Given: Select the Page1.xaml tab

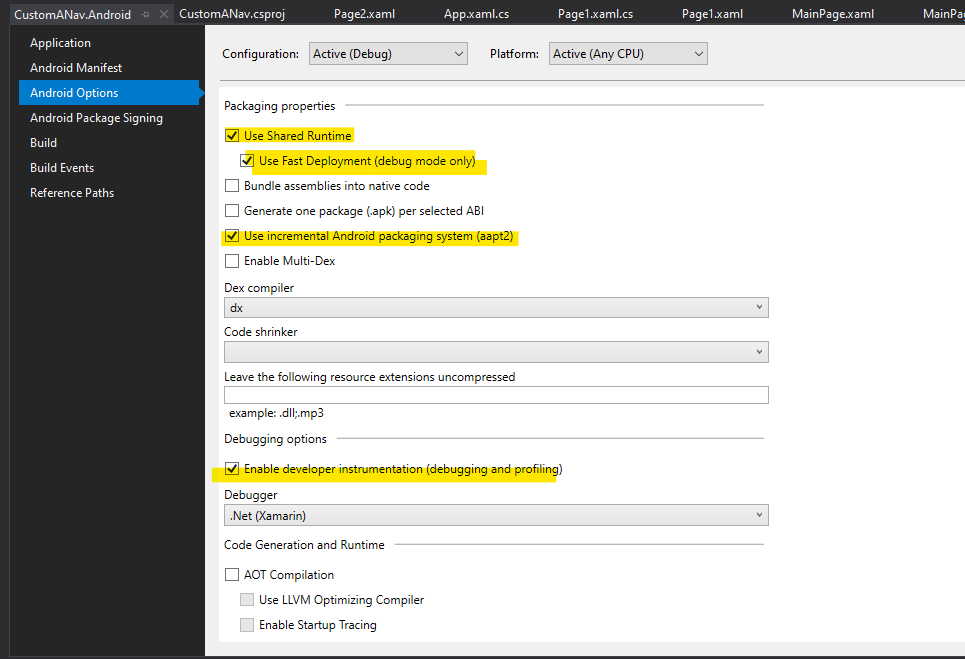Looking at the screenshot, I should tap(712, 14).
